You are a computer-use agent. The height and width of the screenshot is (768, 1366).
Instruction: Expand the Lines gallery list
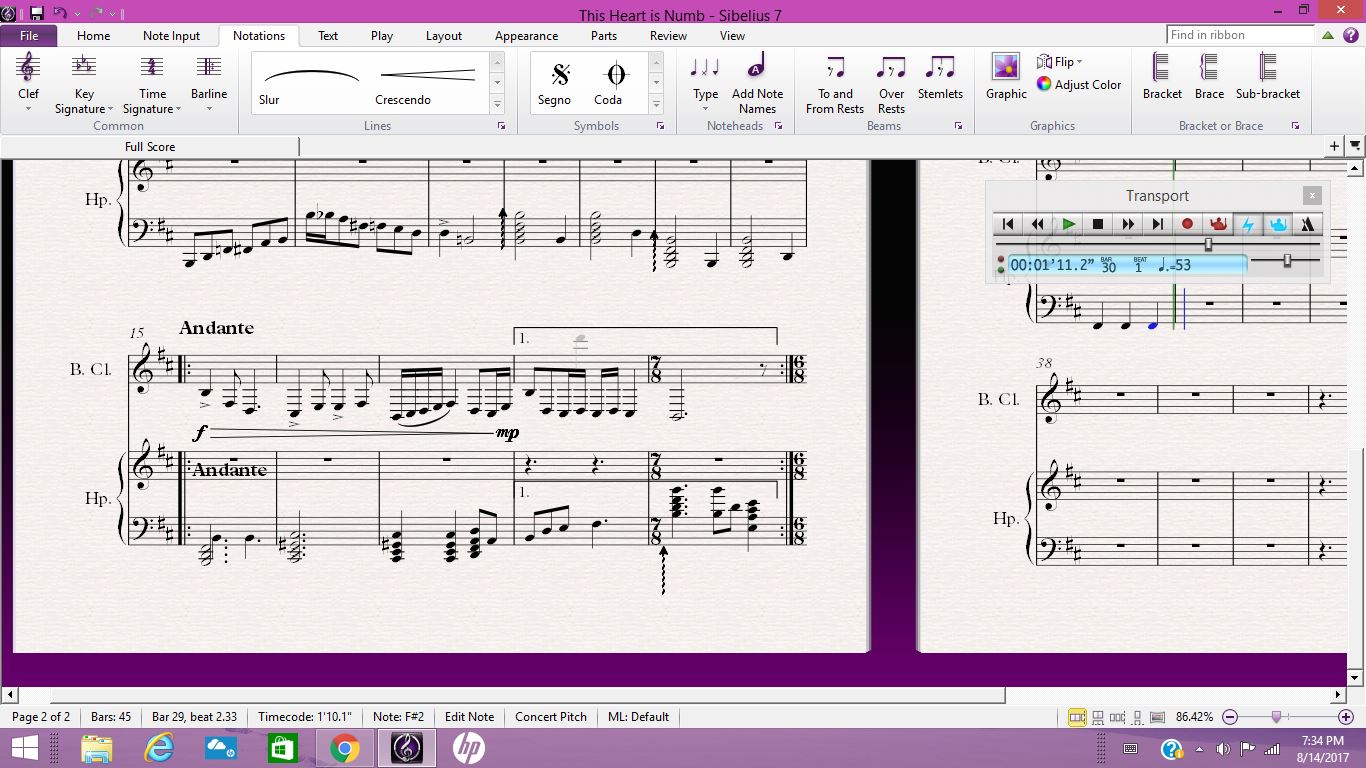coord(497,104)
